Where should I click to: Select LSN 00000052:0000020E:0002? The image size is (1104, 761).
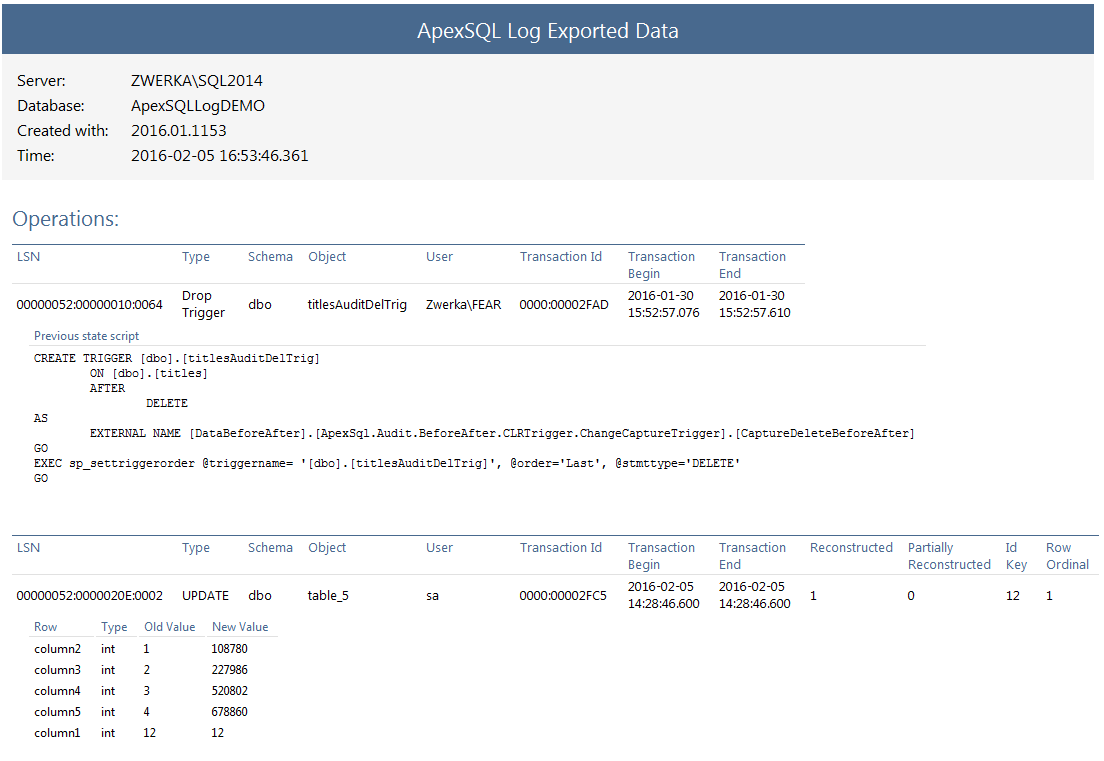click(x=89, y=596)
